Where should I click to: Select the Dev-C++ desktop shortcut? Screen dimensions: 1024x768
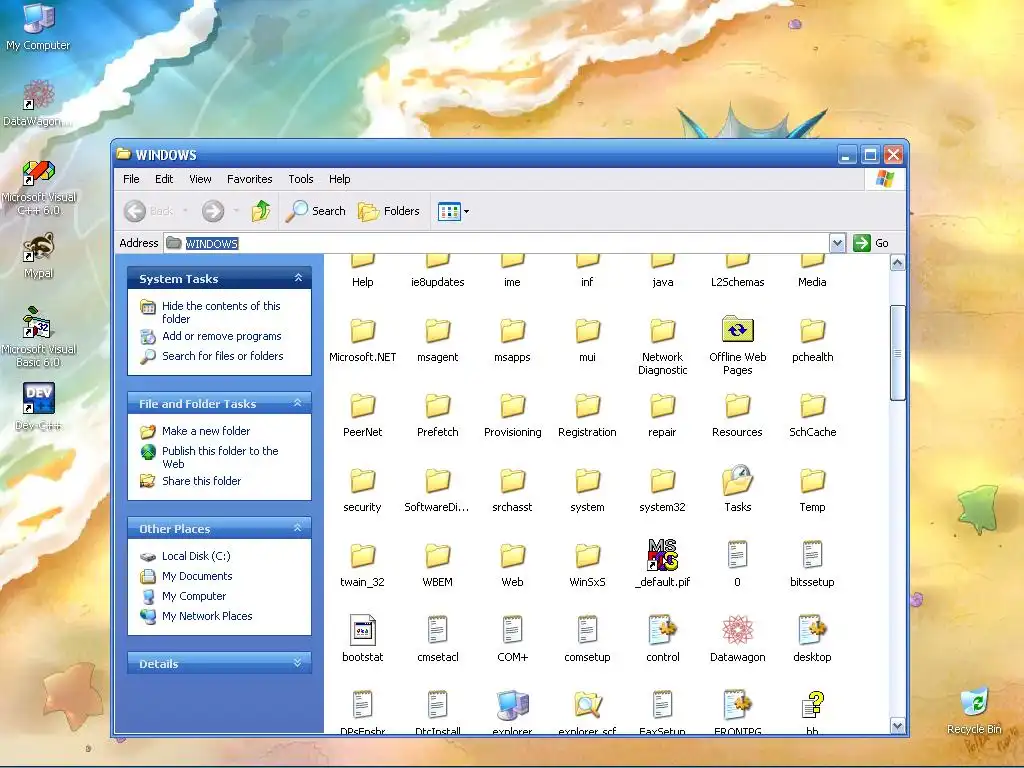pos(39,408)
